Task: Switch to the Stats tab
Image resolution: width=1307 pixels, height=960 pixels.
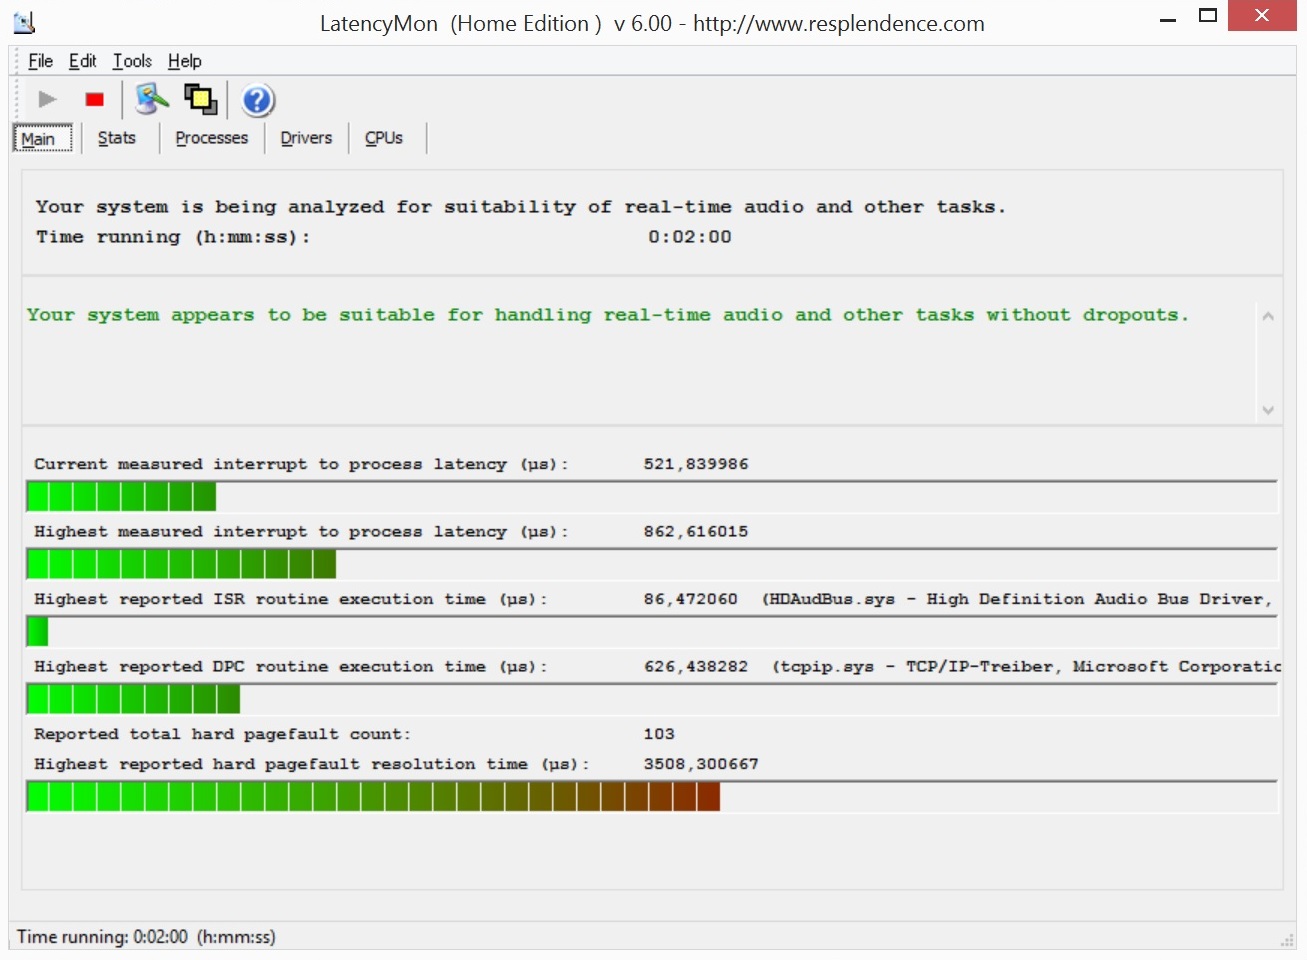Action: click(x=117, y=138)
